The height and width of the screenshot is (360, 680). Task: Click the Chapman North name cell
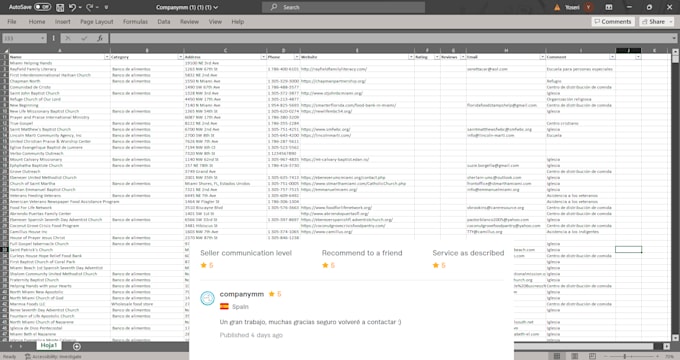[59, 81]
